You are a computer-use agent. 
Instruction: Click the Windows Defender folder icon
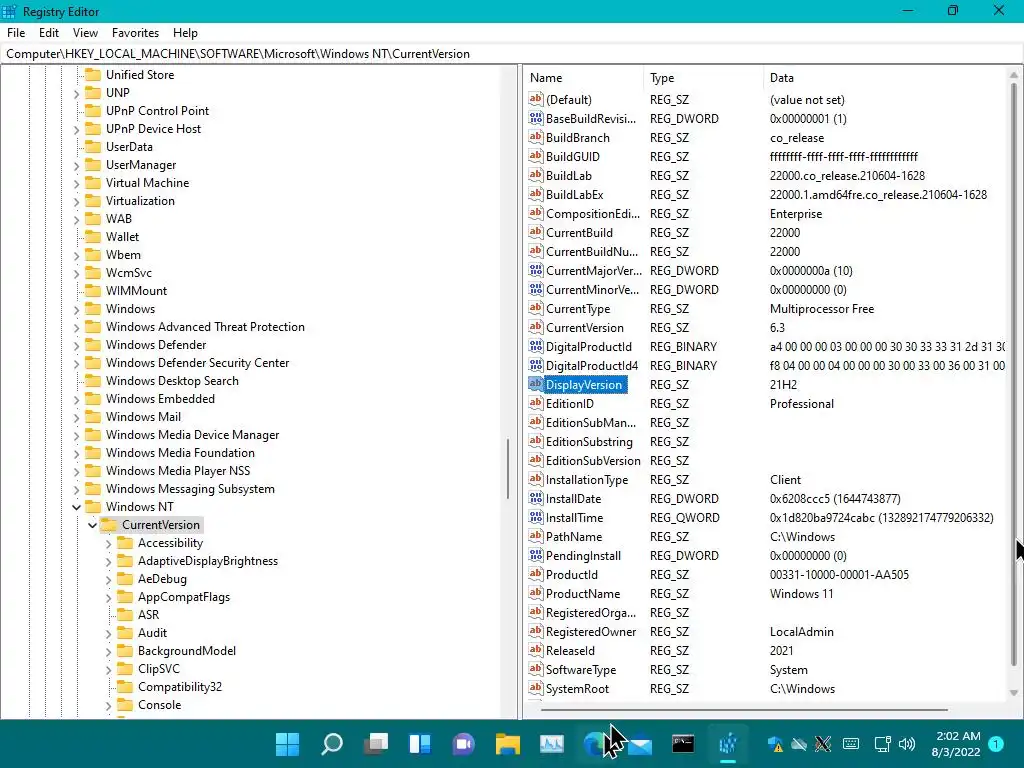click(x=93, y=344)
